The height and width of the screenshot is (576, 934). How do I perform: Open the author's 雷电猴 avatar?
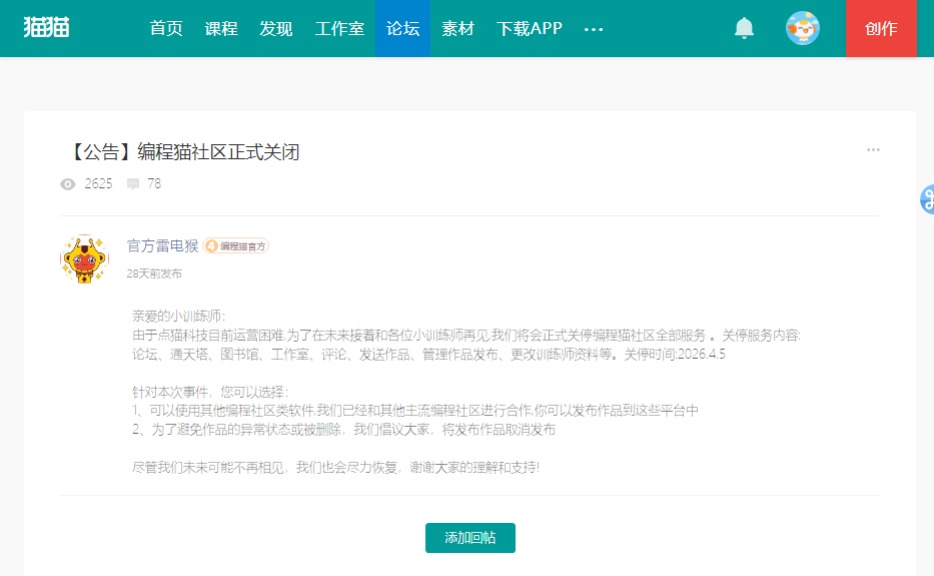click(85, 259)
